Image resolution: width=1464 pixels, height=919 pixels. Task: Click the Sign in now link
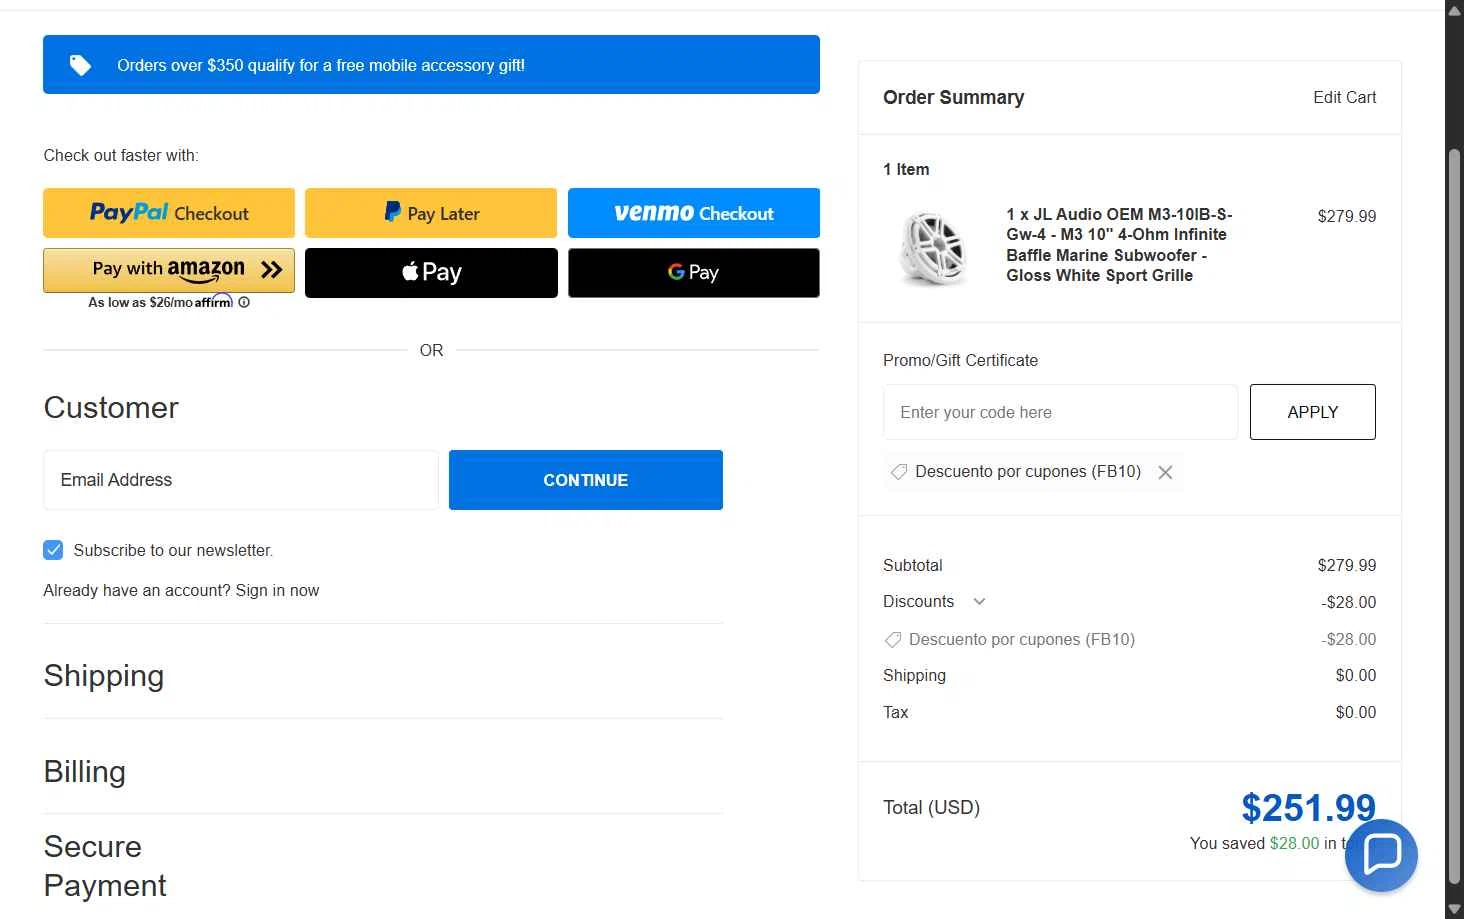[x=277, y=590]
